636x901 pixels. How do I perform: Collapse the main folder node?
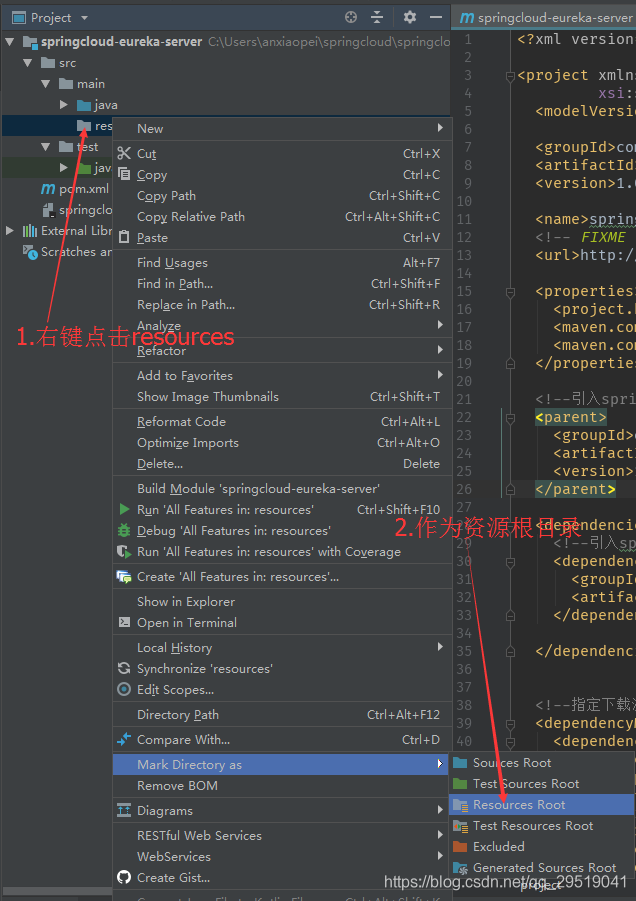pos(45,84)
